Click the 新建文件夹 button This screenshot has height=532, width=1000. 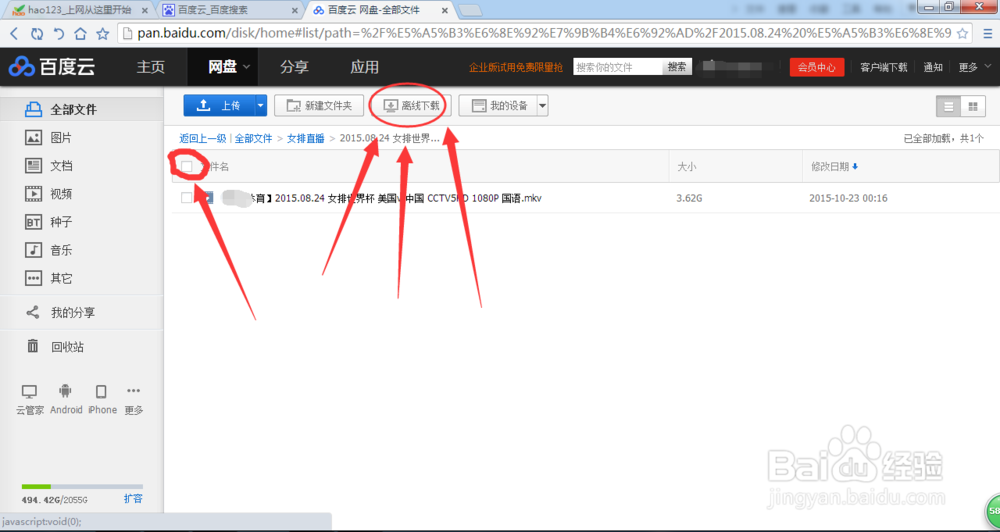318,106
